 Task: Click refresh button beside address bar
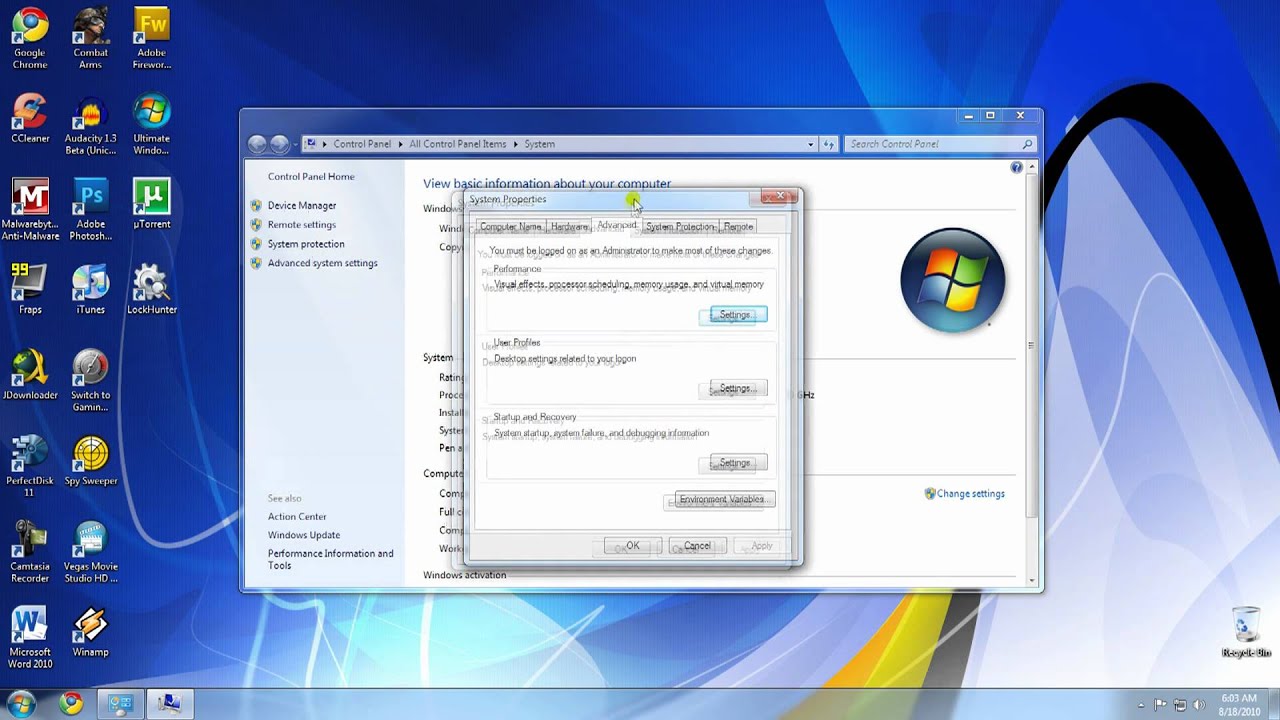(828, 144)
